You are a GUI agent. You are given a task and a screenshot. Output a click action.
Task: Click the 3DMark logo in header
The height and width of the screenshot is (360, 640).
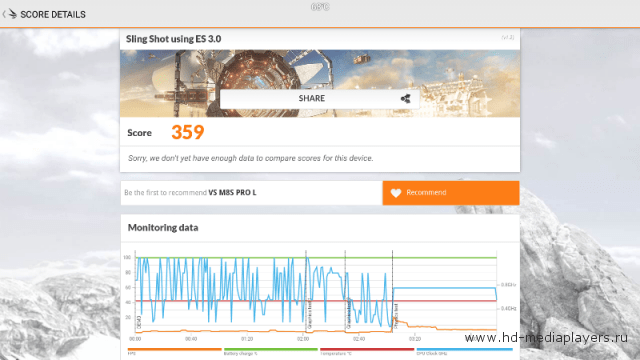pyautogui.click(x=13, y=14)
